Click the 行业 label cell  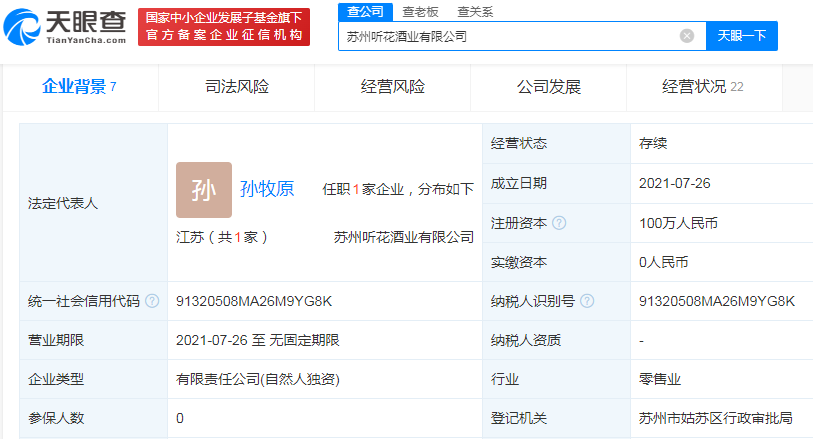pos(556,379)
